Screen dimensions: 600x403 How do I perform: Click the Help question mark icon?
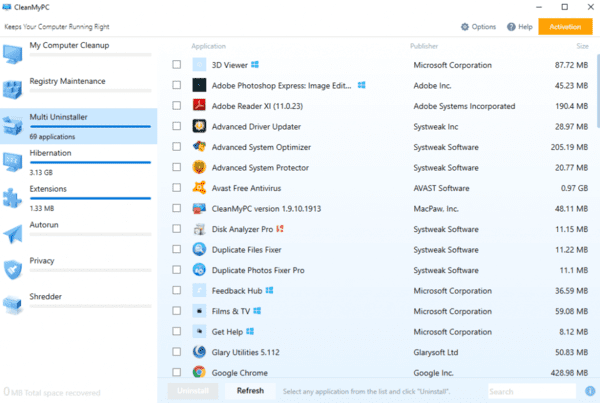pyautogui.click(x=511, y=27)
